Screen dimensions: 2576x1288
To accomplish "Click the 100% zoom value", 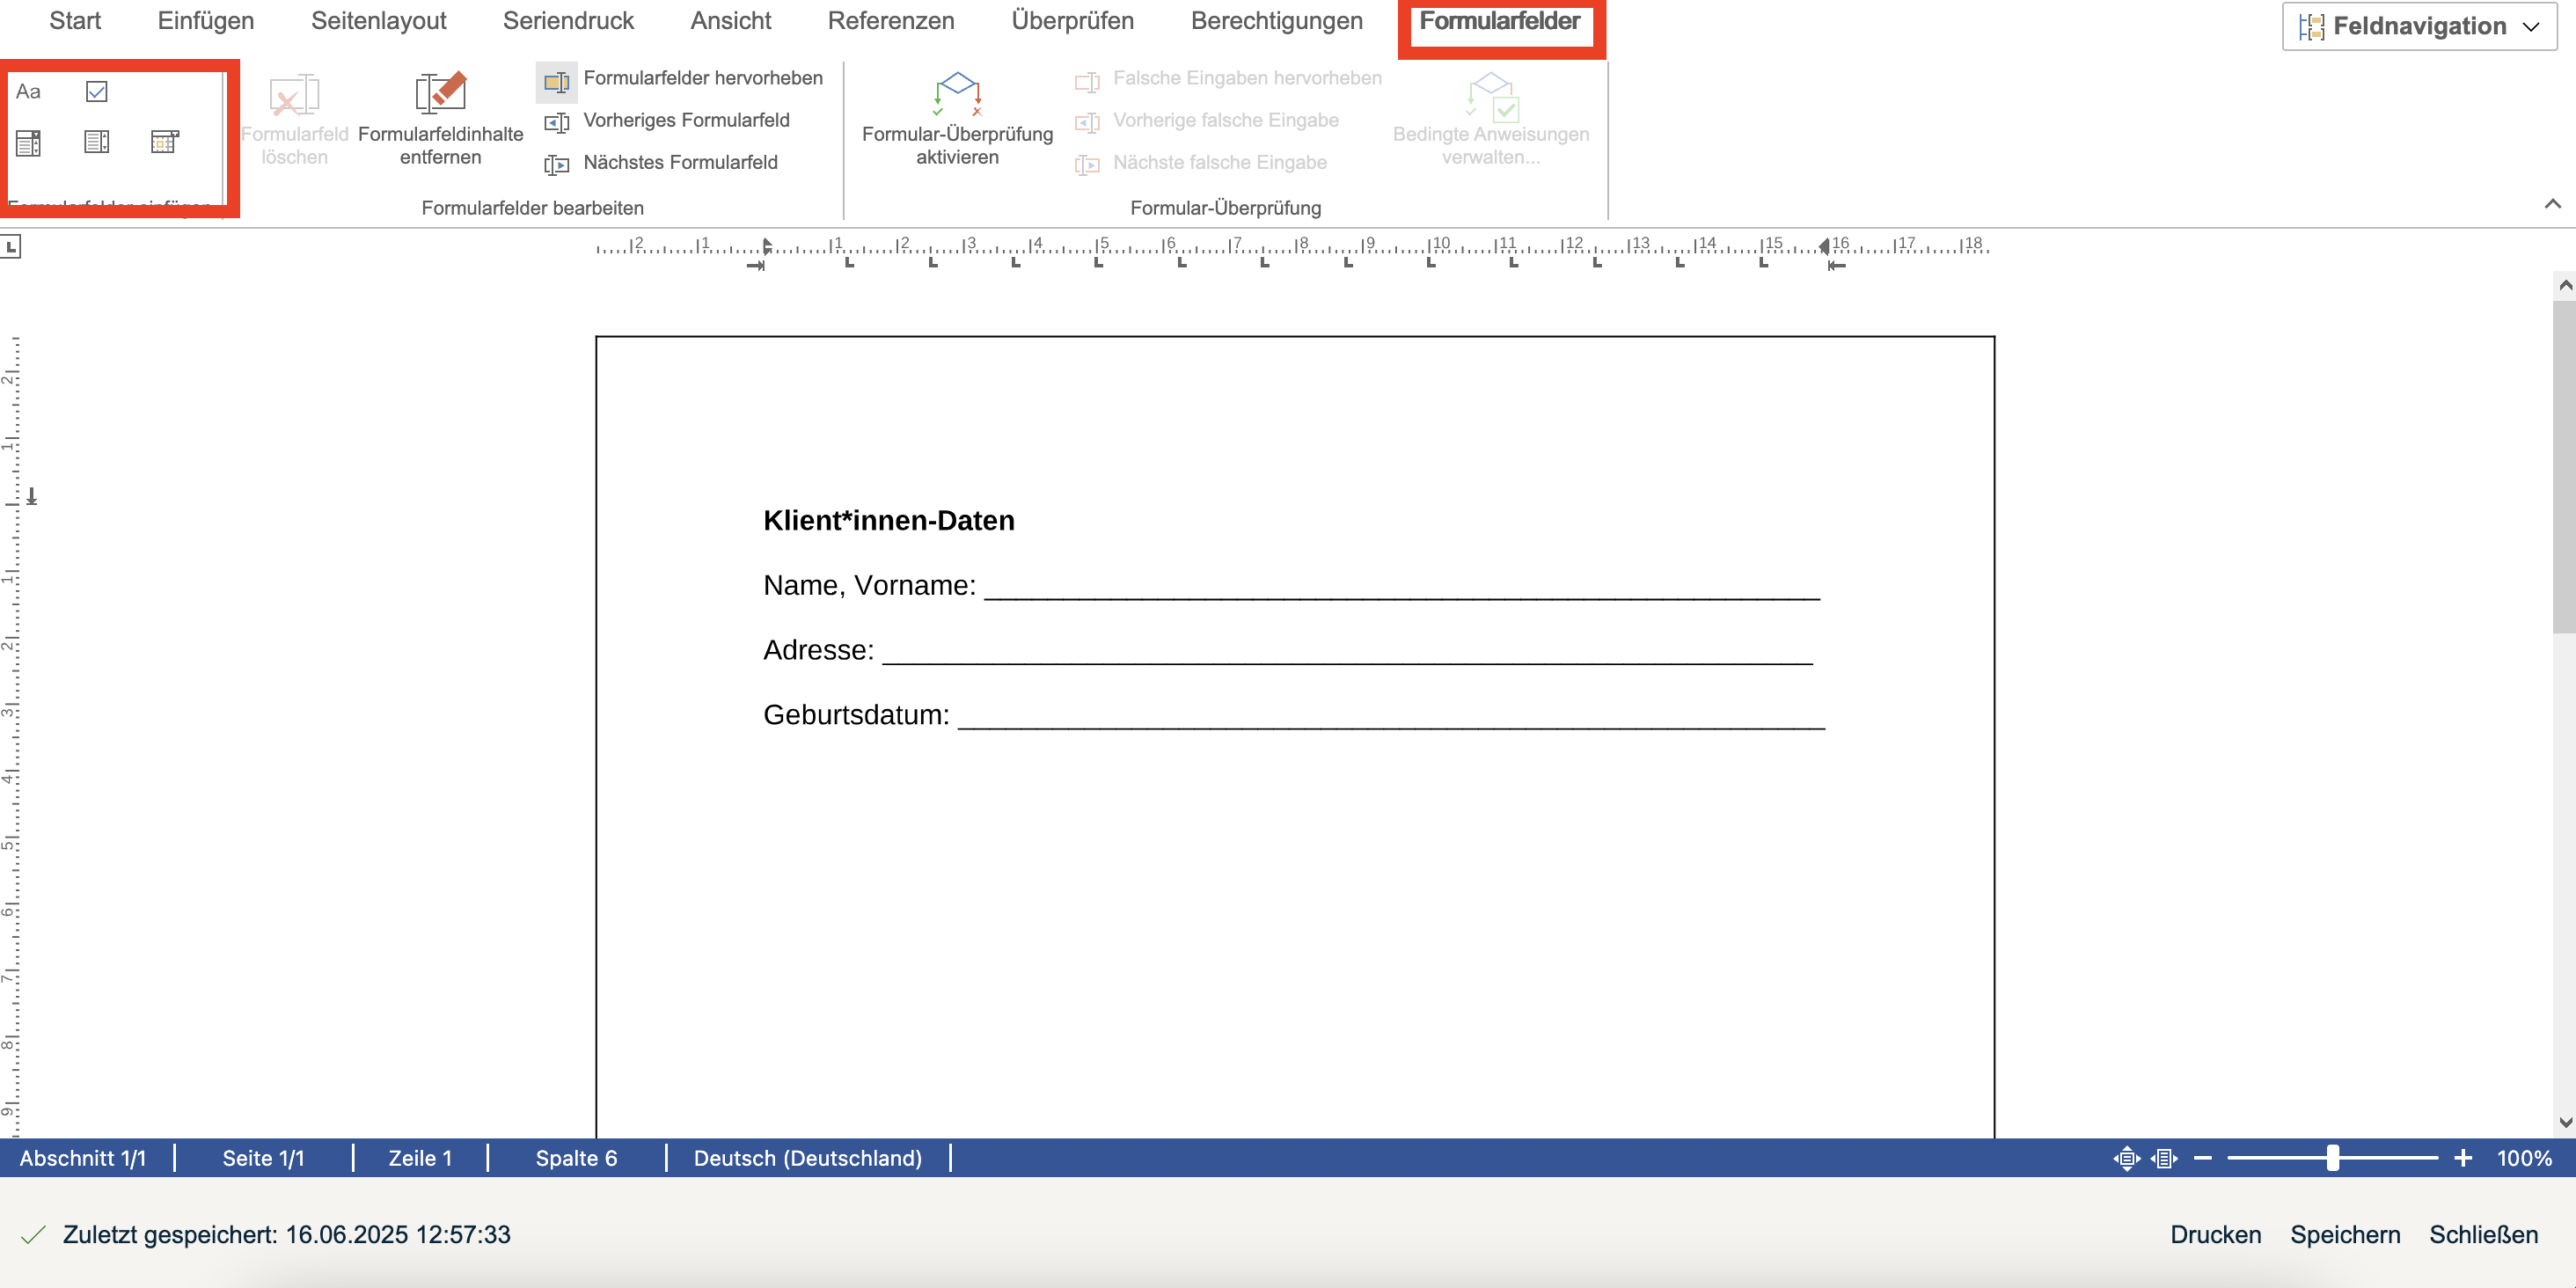I will point(2524,1158).
